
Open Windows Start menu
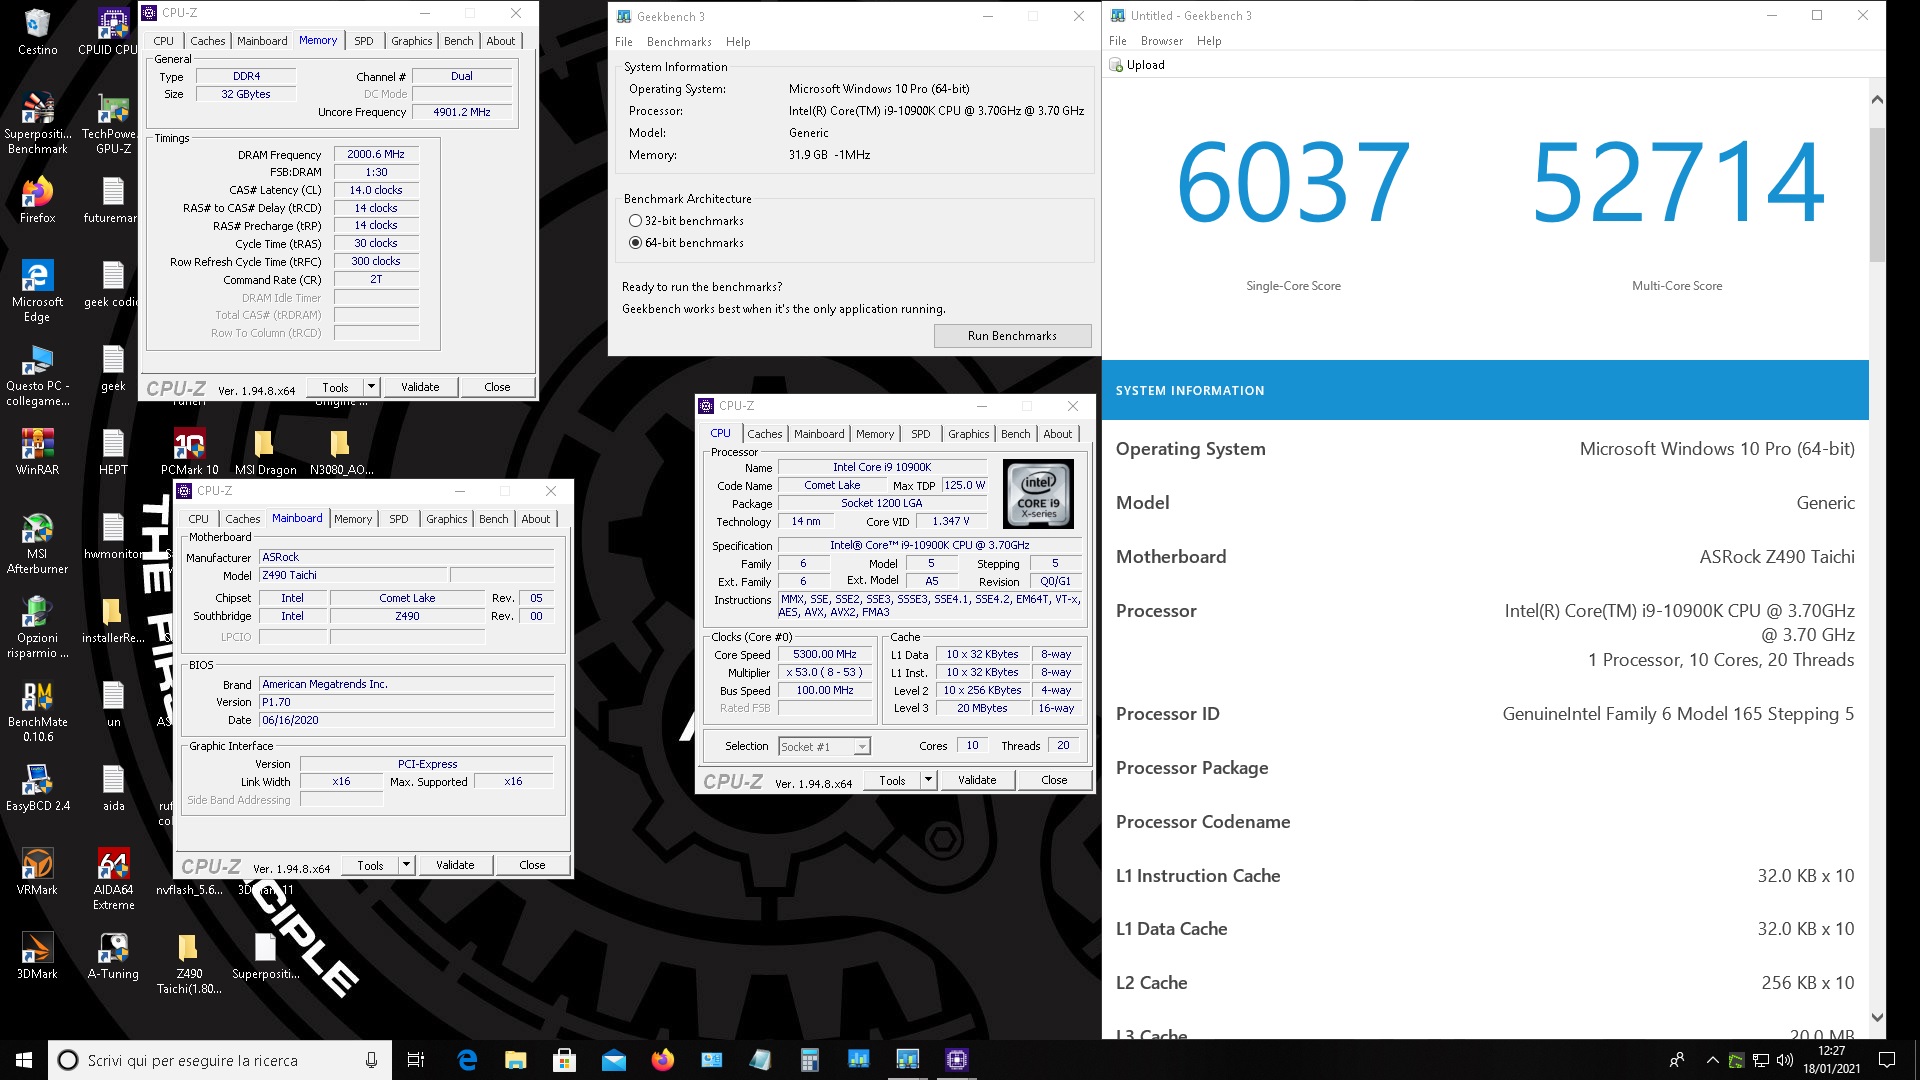pyautogui.click(x=24, y=1060)
